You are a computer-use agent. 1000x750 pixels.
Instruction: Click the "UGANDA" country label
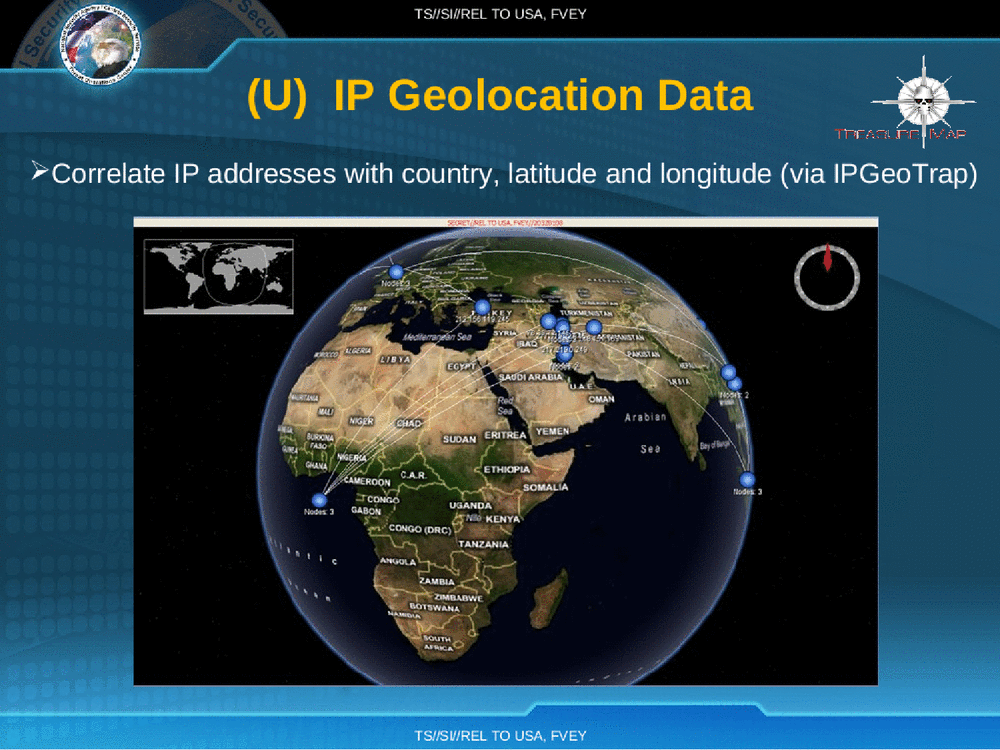click(471, 506)
